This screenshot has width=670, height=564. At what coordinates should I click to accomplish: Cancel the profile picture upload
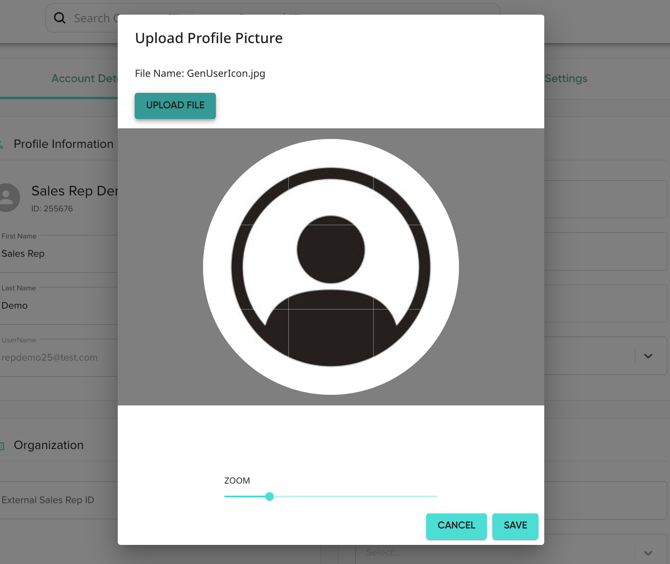456,526
